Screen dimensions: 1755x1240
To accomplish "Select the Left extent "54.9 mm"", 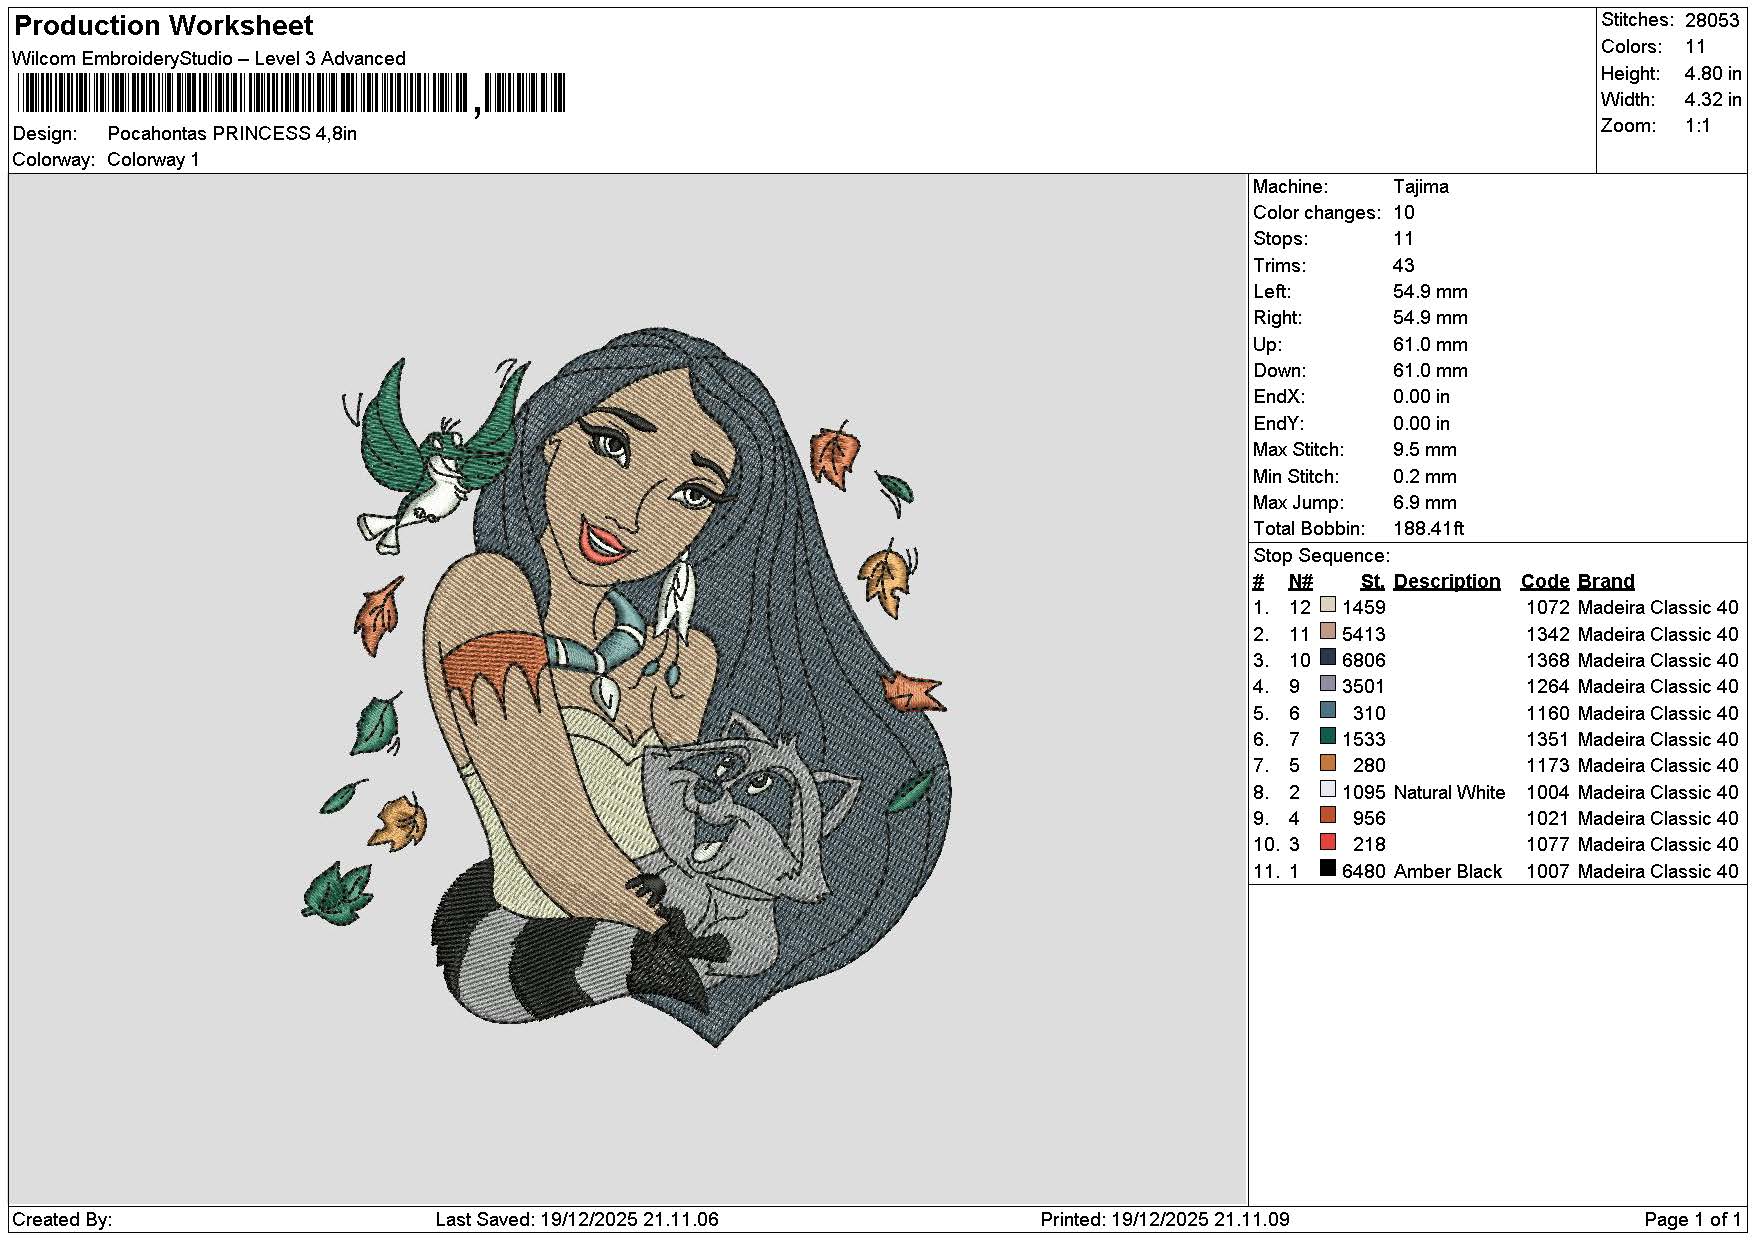I will click(1430, 292).
